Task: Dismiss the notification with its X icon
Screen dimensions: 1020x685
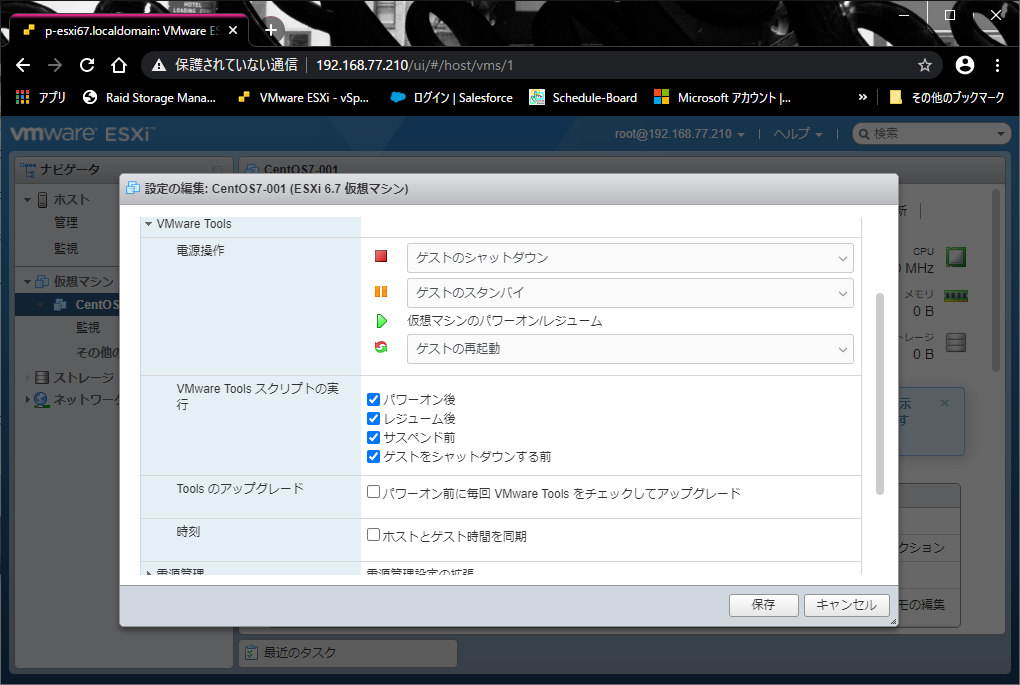Action: point(945,403)
